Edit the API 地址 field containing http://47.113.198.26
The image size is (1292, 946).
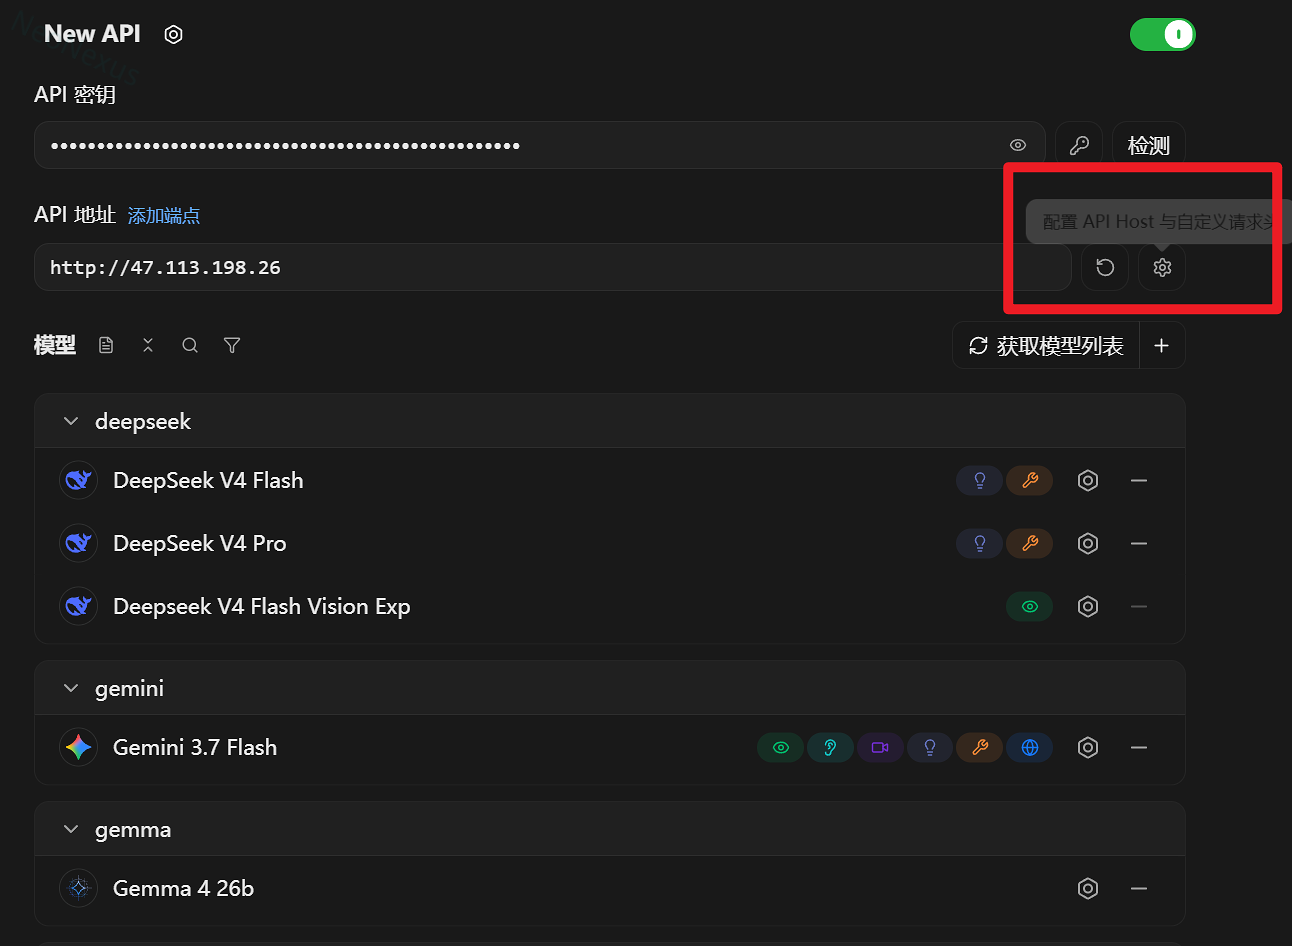coord(553,267)
